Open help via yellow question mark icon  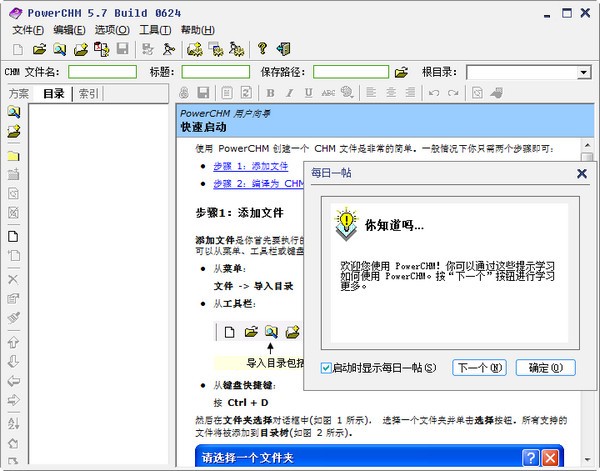[262, 49]
